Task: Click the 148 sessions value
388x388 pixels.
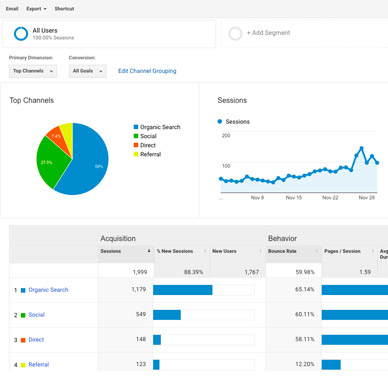Action: [x=141, y=339]
